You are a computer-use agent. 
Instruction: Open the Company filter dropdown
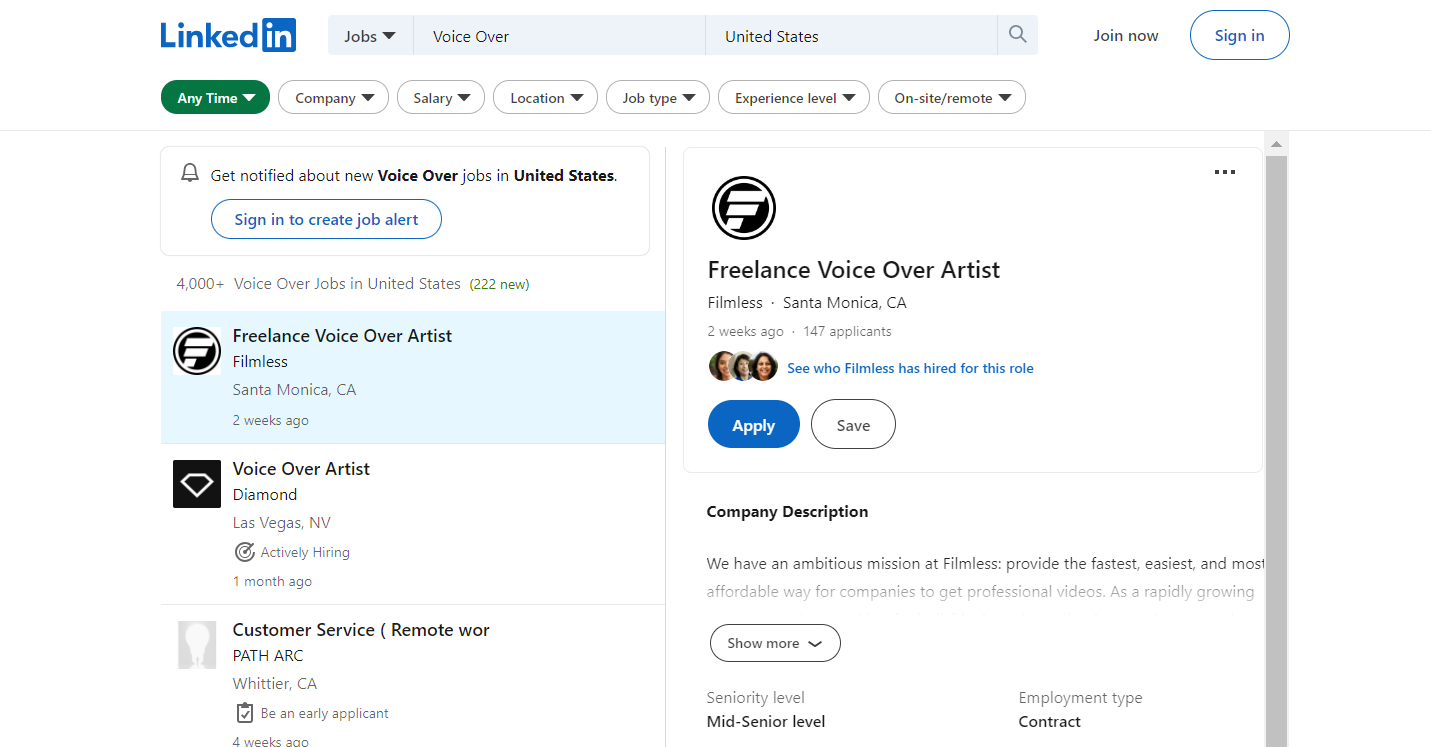pyautogui.click(x=333, y=97)
